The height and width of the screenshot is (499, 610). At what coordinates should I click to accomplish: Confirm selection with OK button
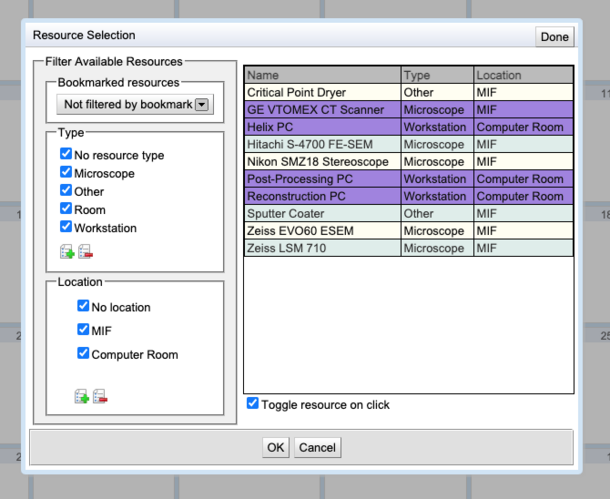coord(275,447)
